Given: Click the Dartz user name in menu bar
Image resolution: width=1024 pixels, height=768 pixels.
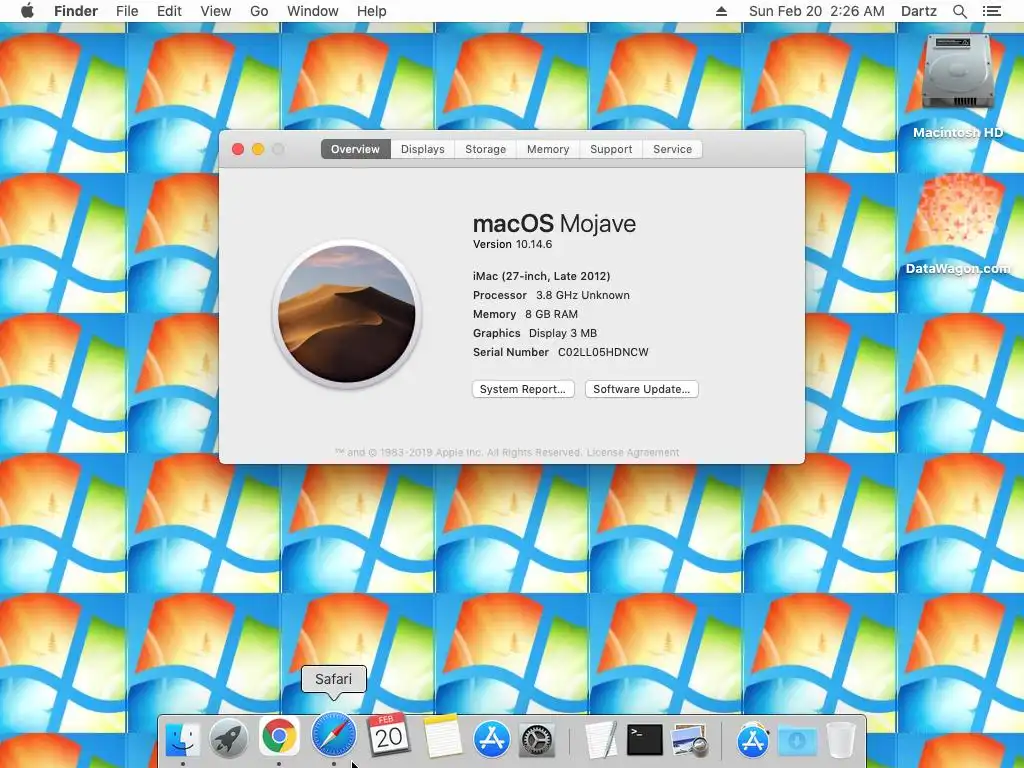Looking at the screenshot, I should tap(918, 11).
